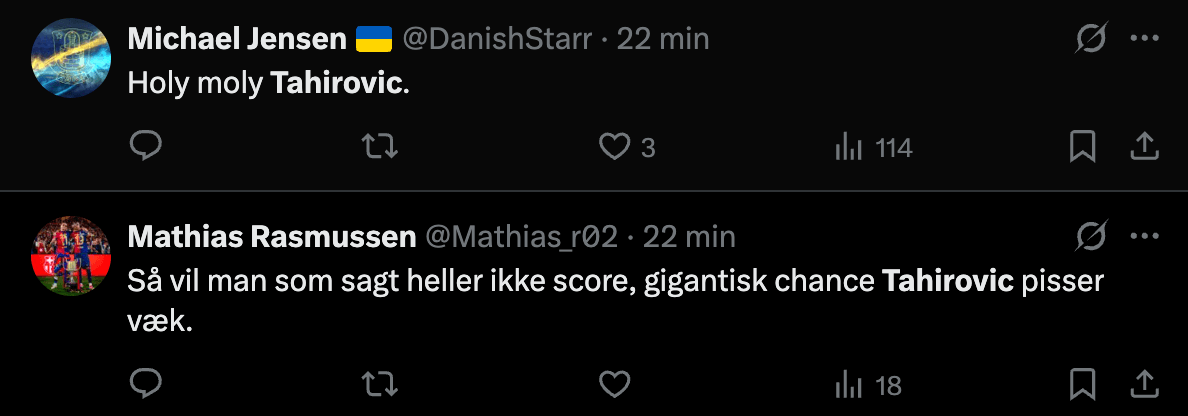
Task: Like Mathias Rasmussen's tweet
Action: pos(613,384)
